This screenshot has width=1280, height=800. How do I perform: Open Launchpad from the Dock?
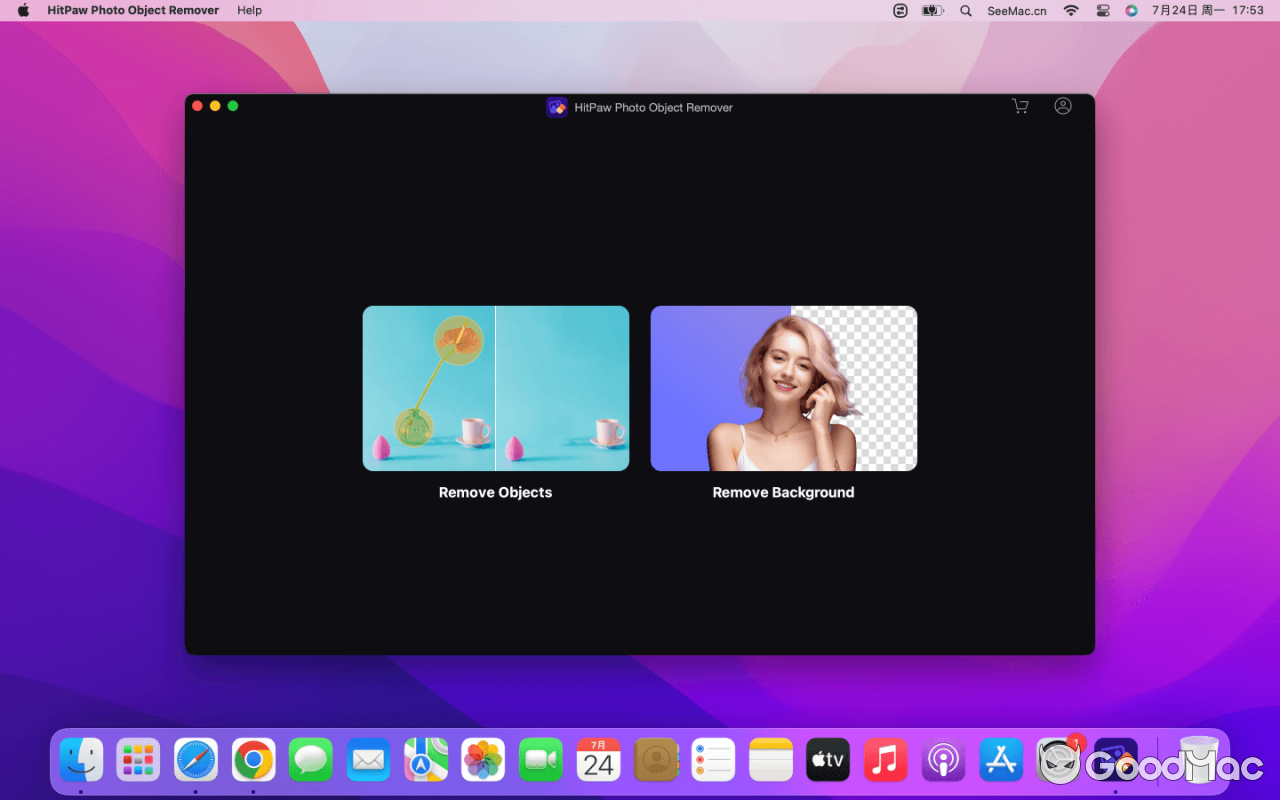(x=138, y=760)
